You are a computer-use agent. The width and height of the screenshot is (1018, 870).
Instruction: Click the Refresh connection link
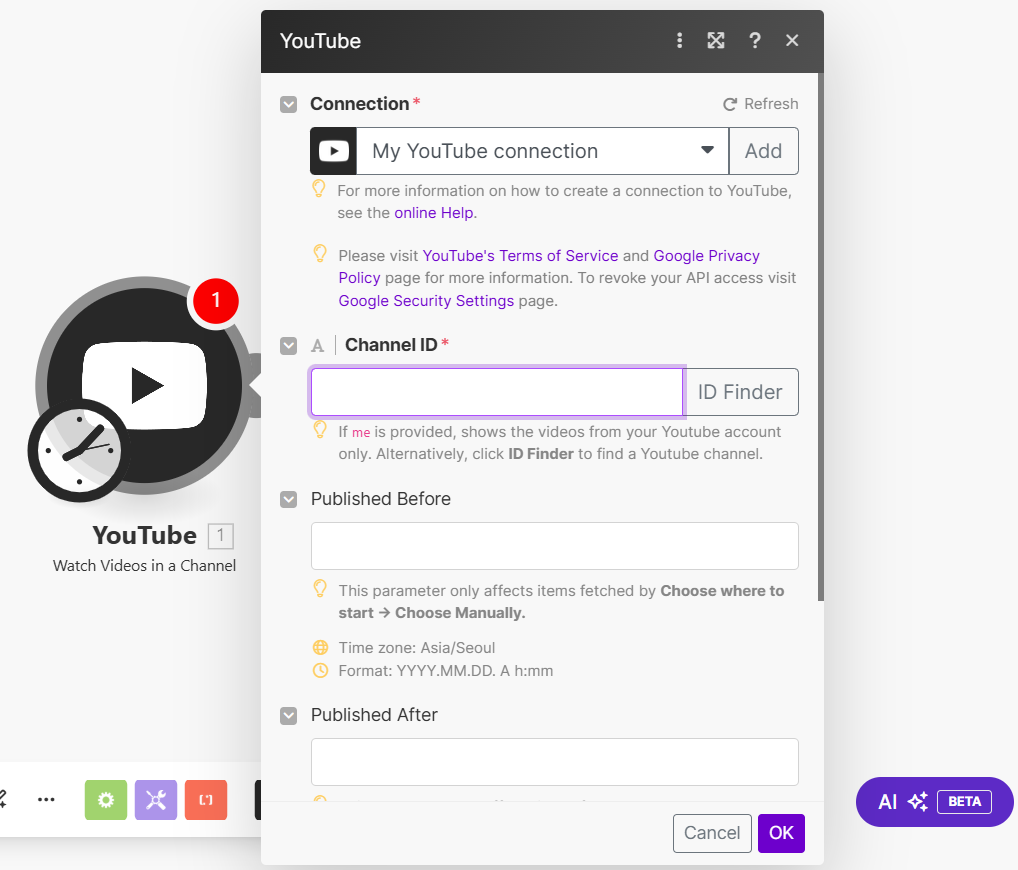pyautogui.click(x=761, y=104)
